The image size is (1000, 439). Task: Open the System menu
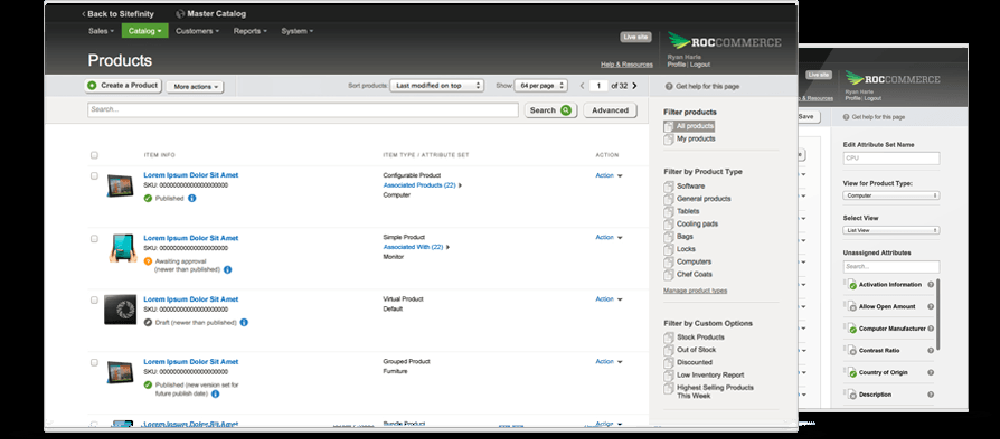click(297, 31)
